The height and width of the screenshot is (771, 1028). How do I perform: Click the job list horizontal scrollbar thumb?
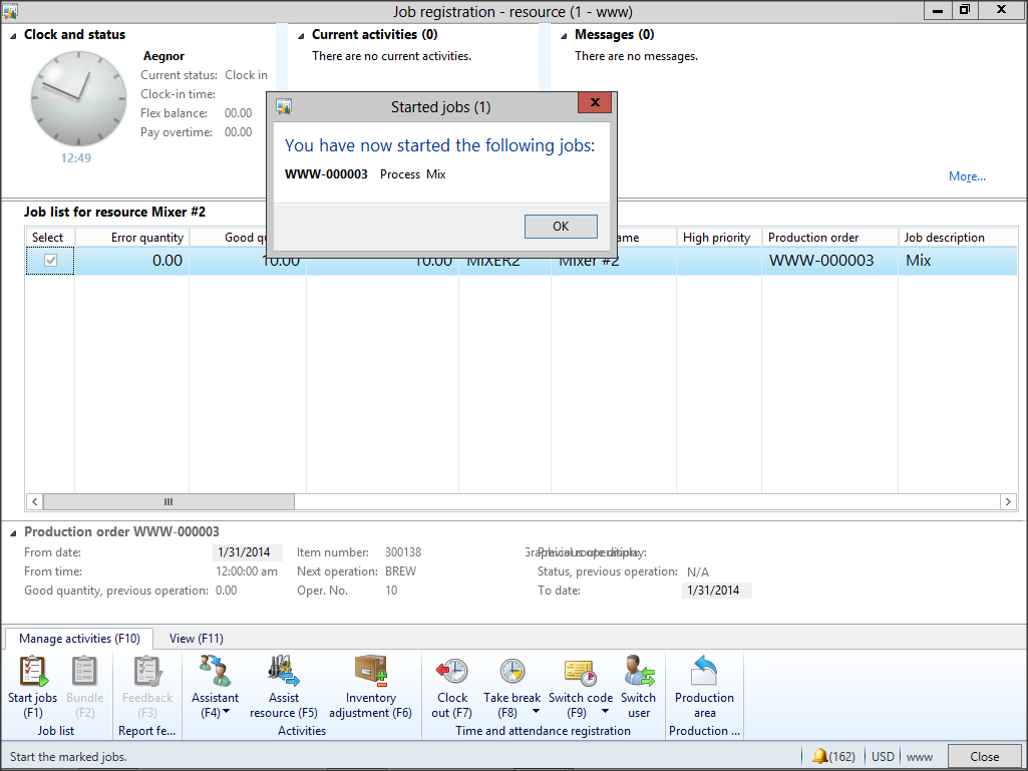168,502
